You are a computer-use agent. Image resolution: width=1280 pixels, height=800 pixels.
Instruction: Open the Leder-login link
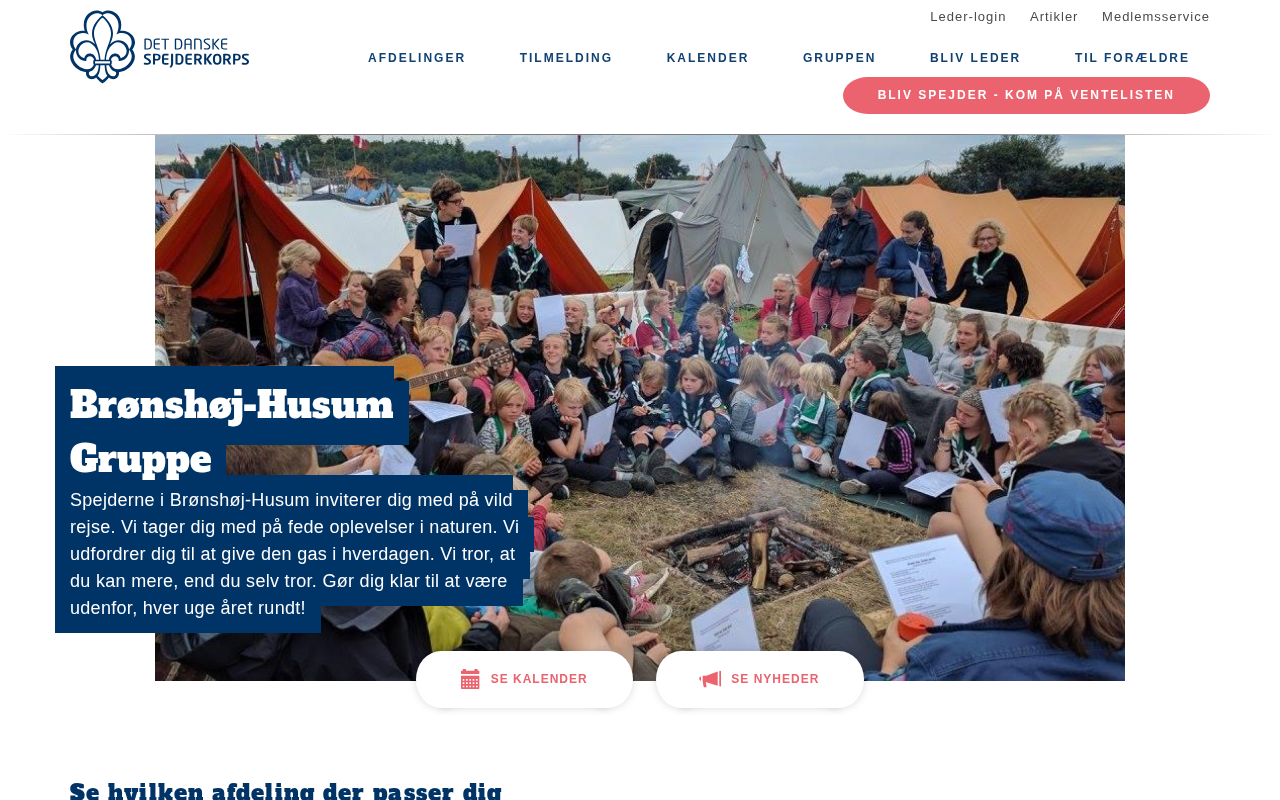(968, 17)
